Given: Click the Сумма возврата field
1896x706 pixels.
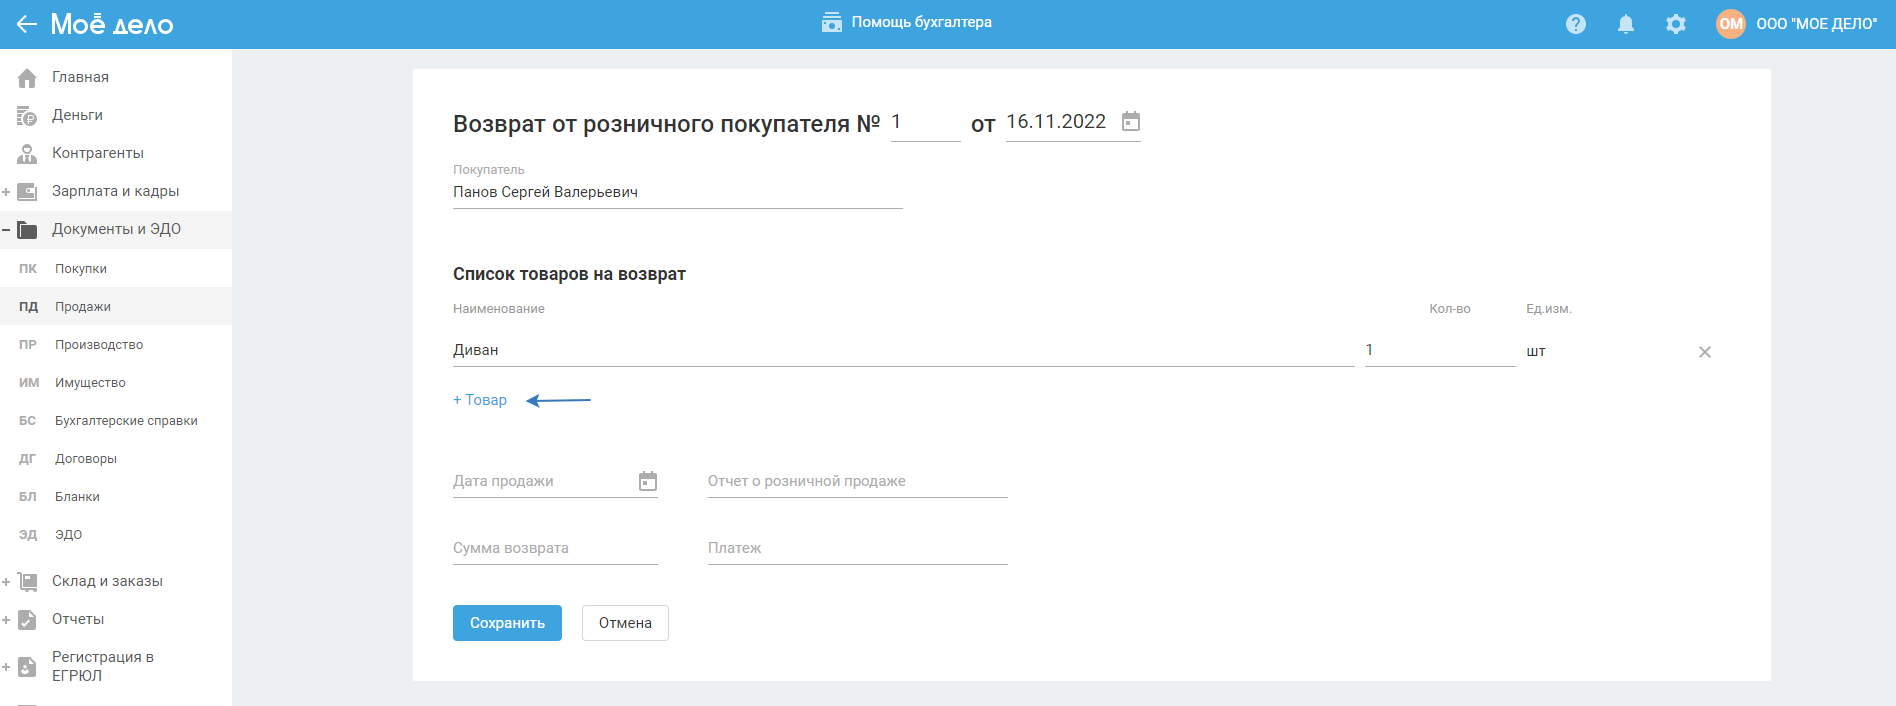Looking at the screenshot, I should click(x=555, y=548).
